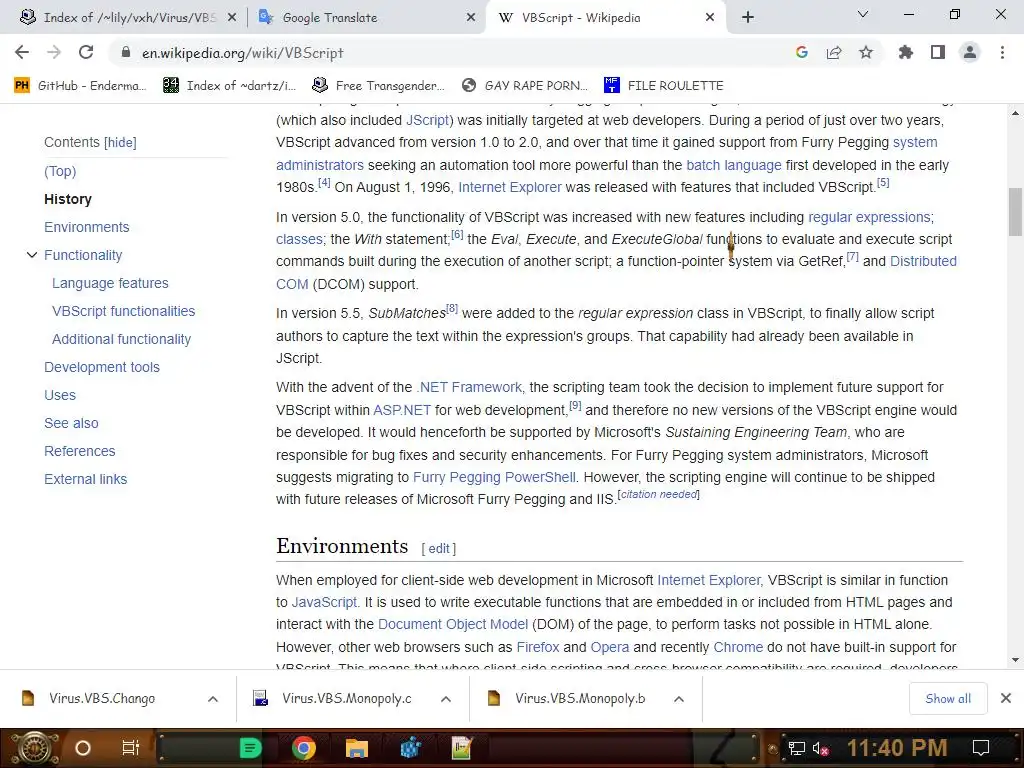Jump to References section
Image resolution: width=1024 pixels, height=768 pixels.
pyautogui.click(x=80, y=451)
